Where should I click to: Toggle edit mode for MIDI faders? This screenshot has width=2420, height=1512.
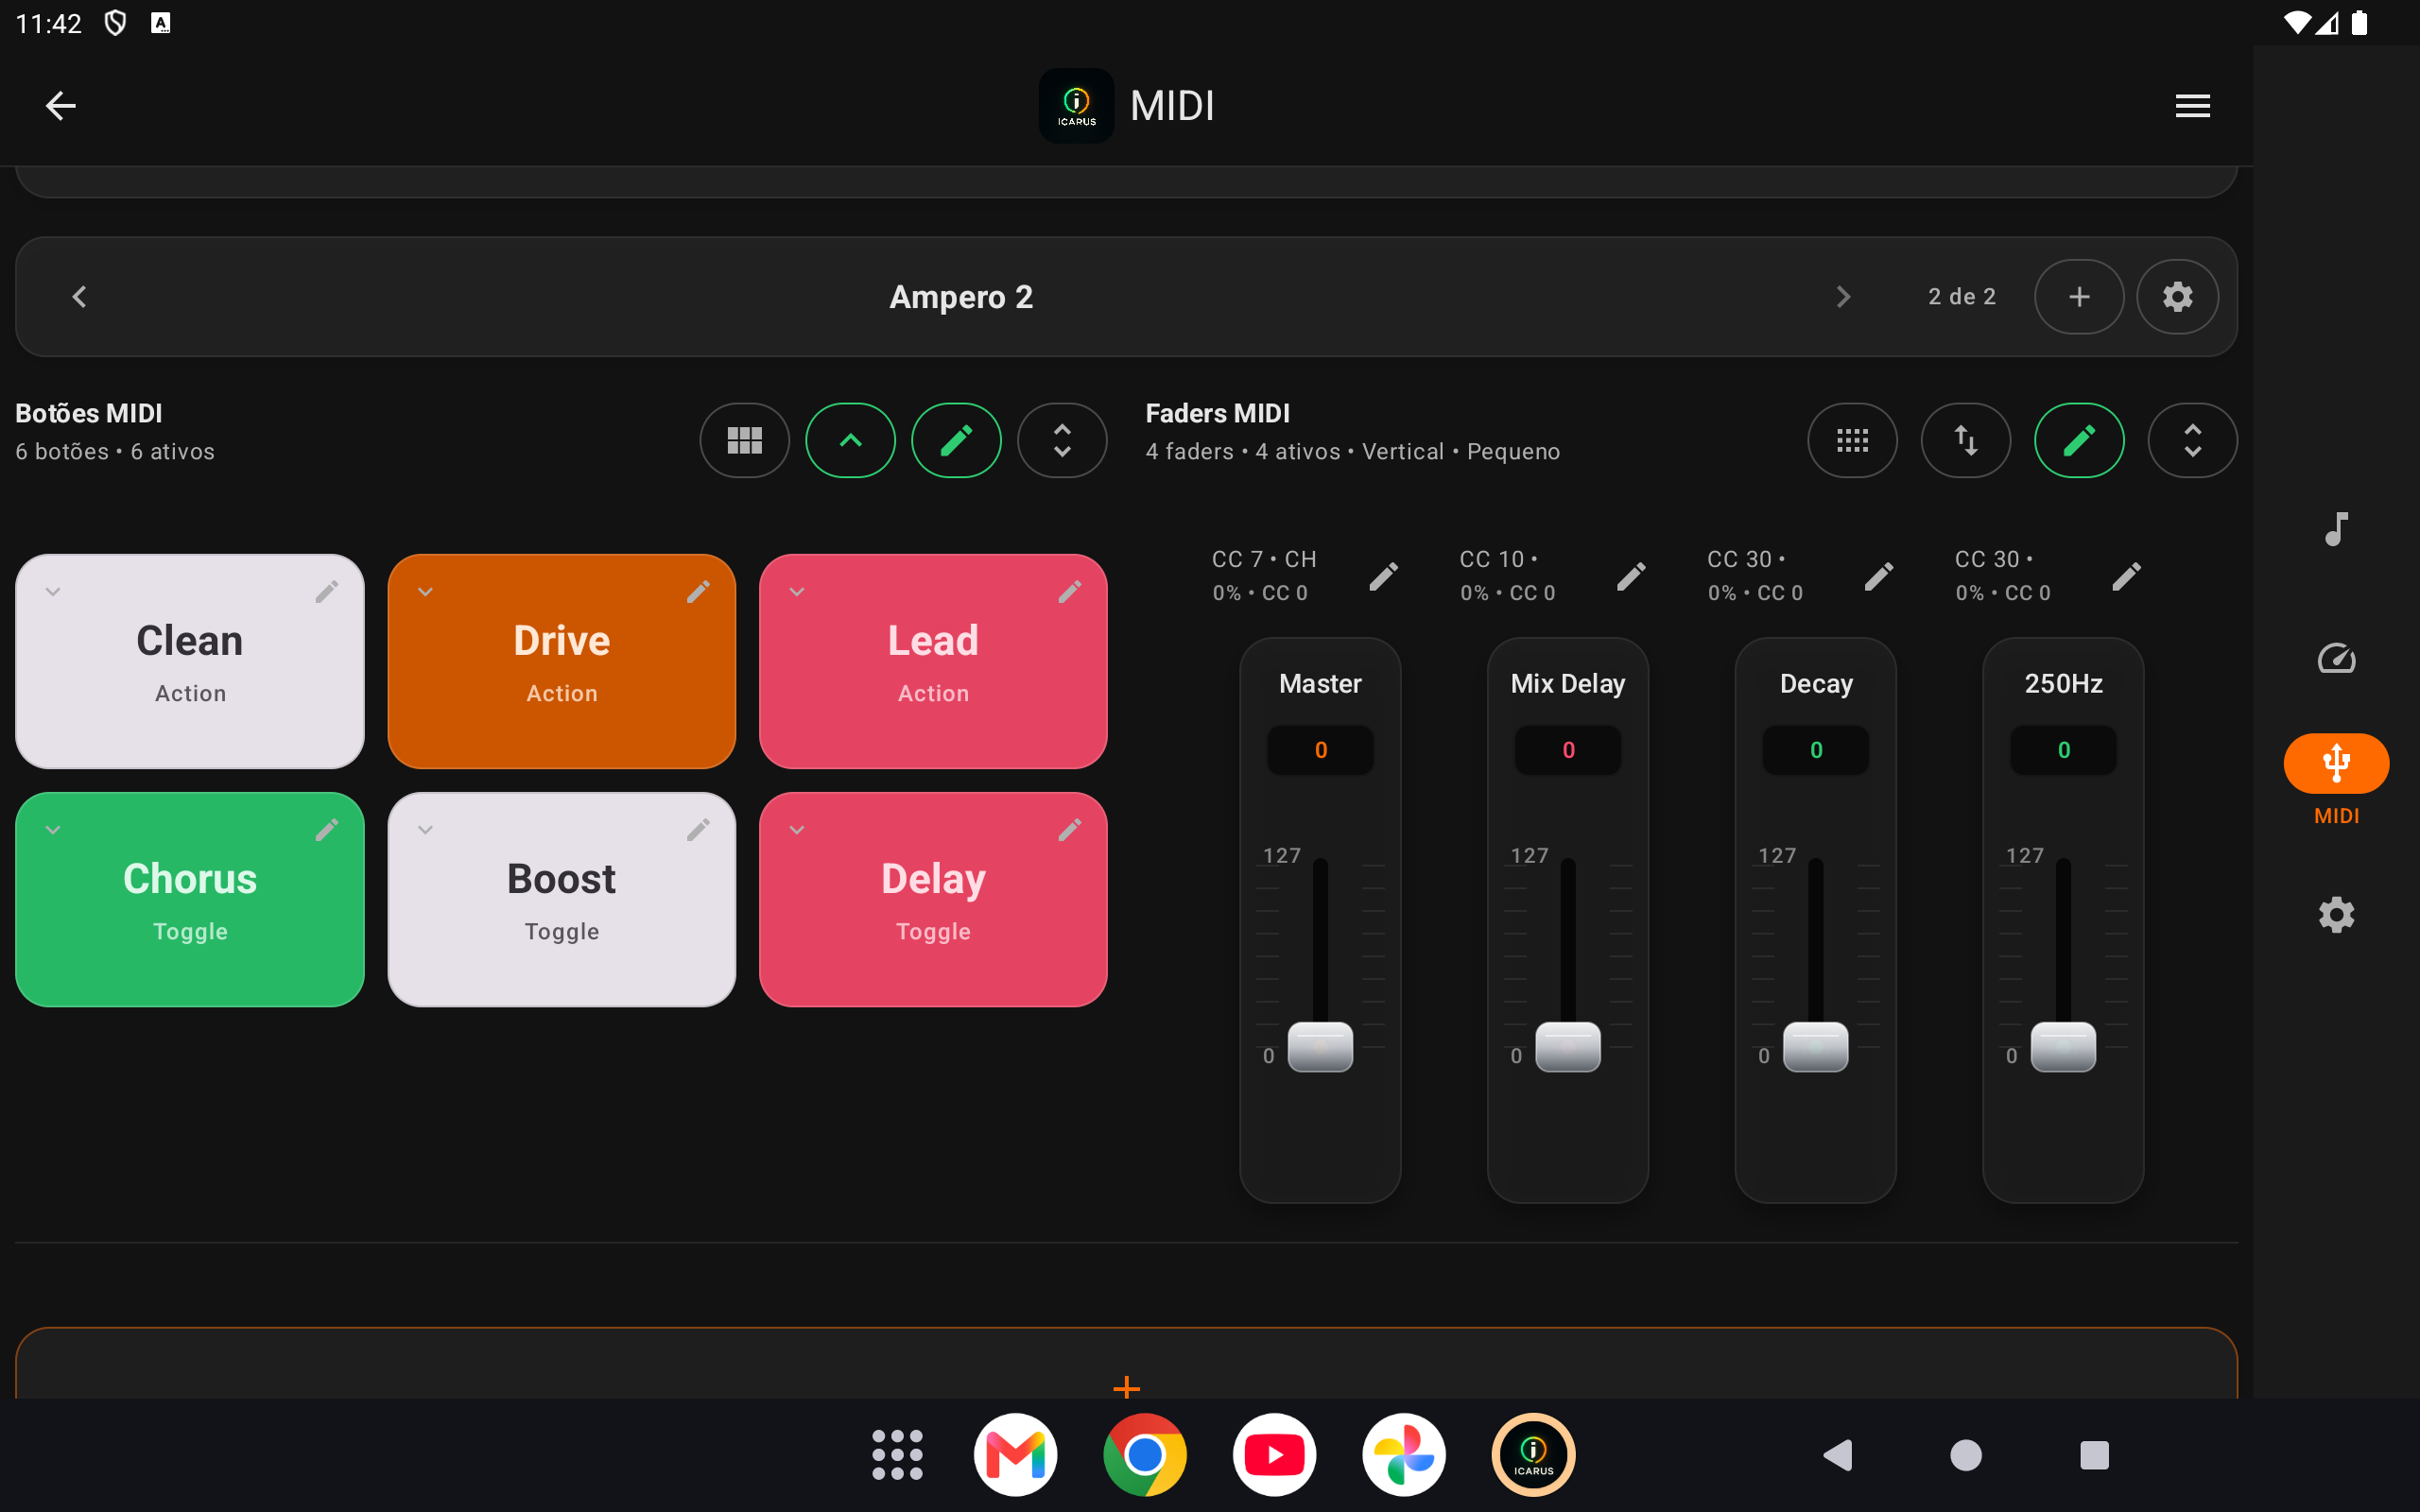2079,440
